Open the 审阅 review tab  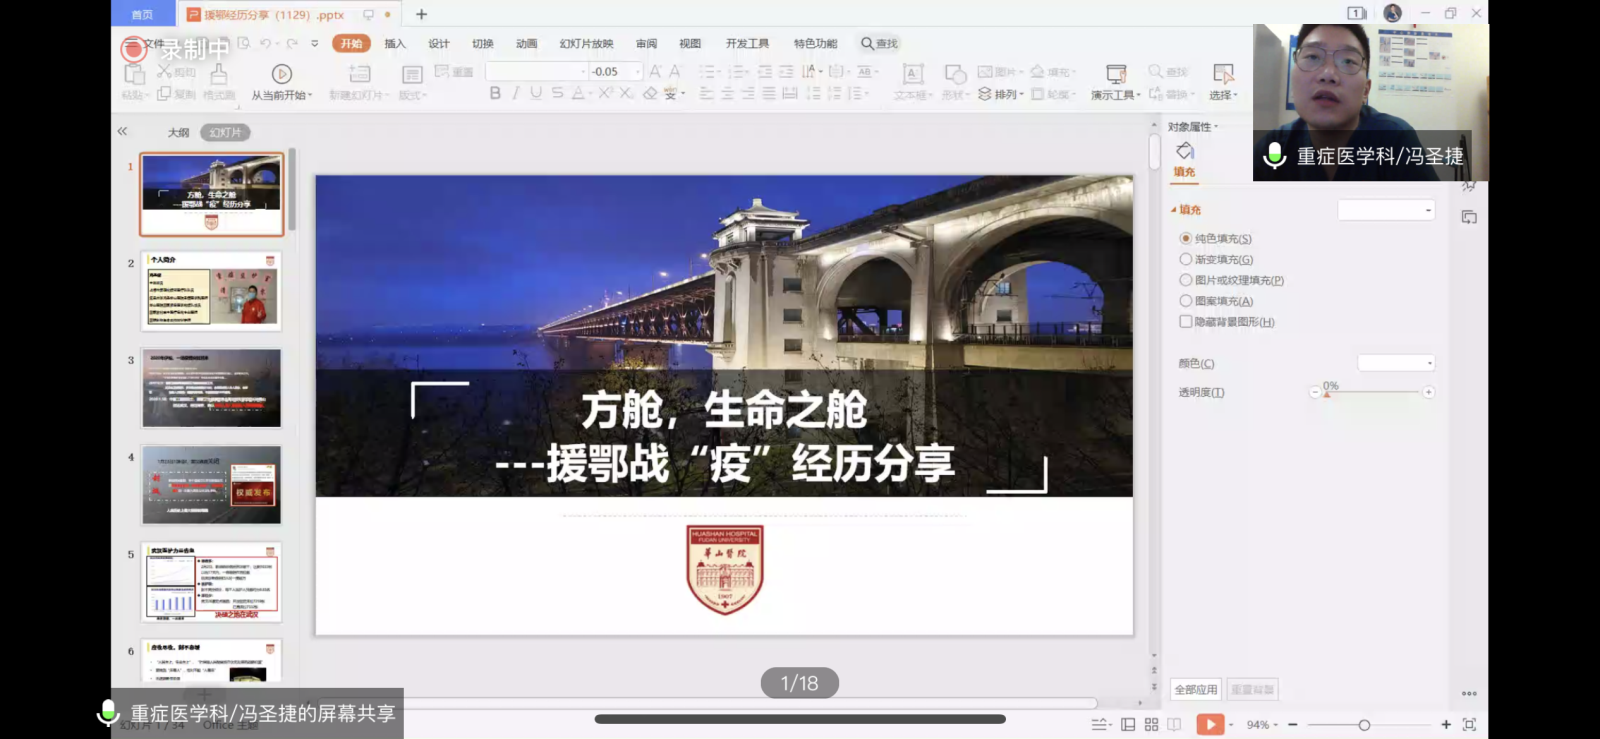(647, 43)
